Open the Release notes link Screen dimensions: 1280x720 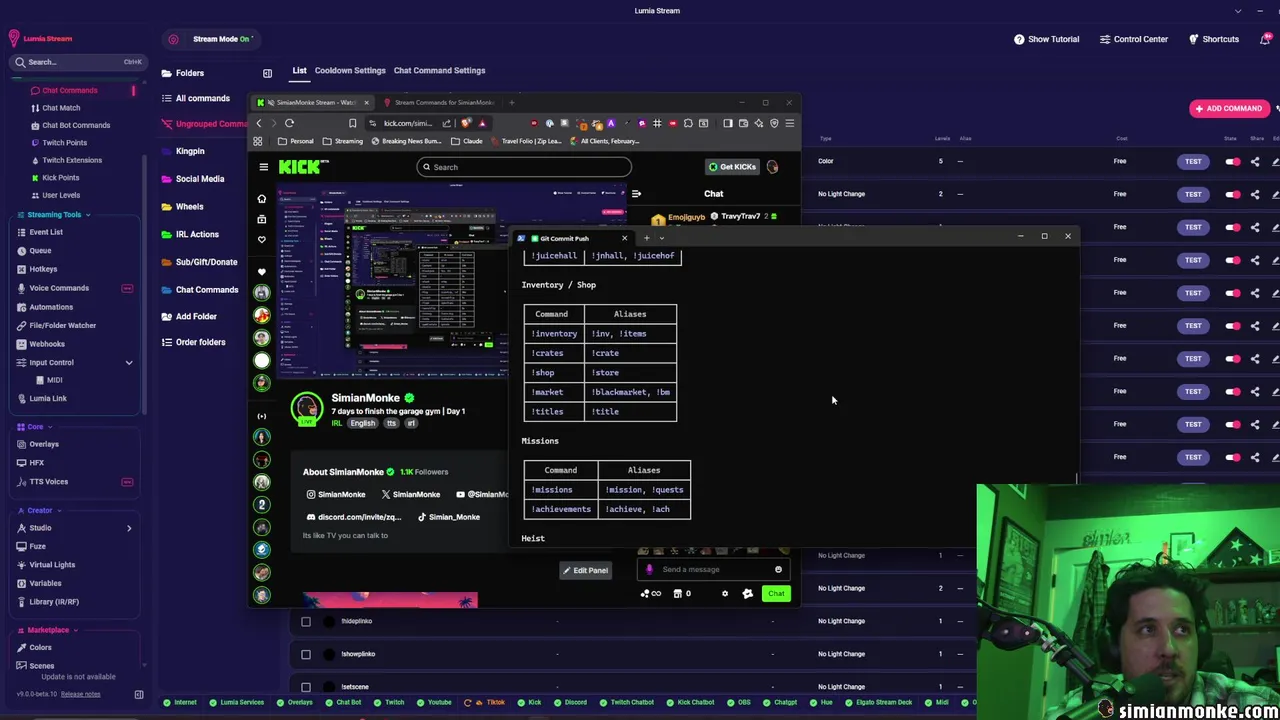coord(80,694)
